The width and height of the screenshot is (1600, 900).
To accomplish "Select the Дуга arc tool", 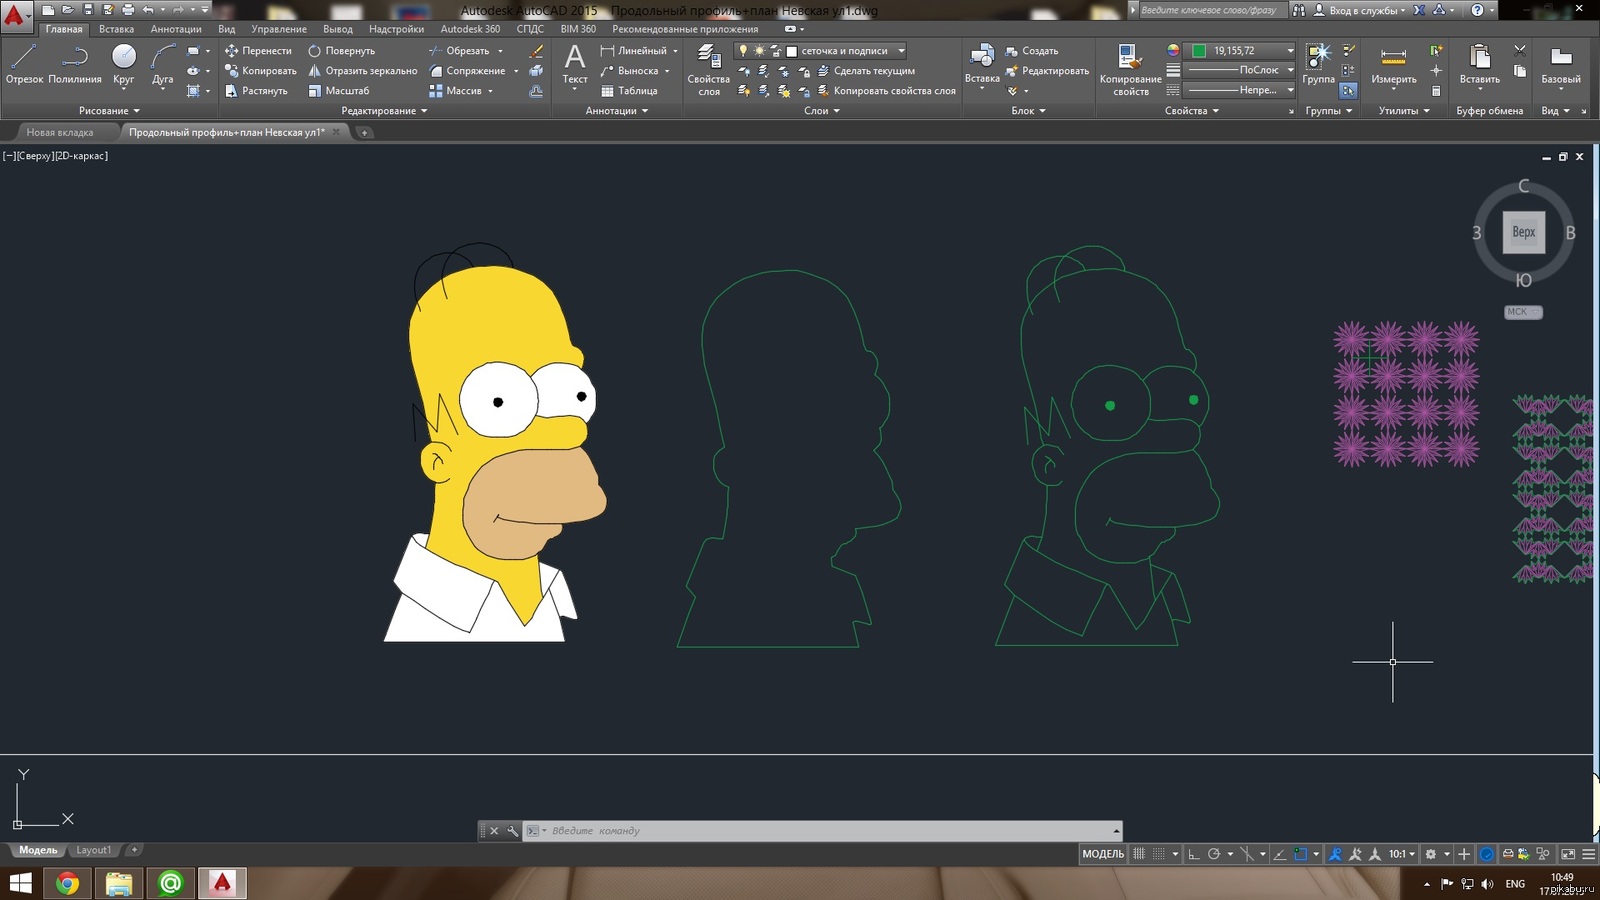I will click(x=163, y=64).
